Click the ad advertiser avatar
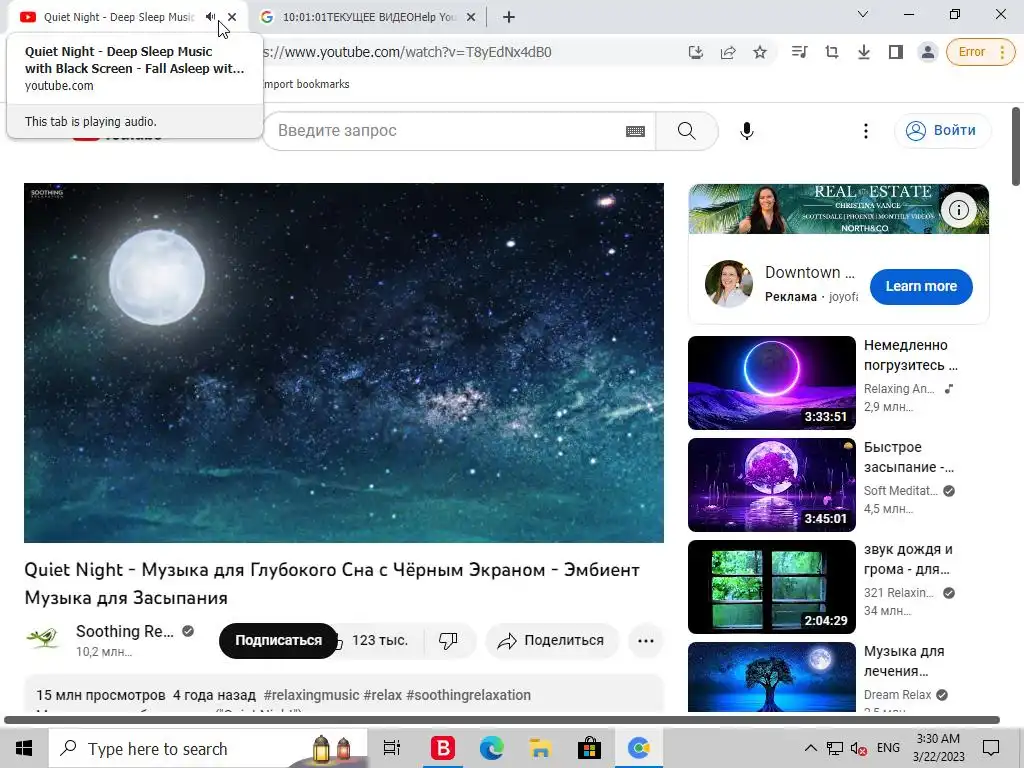The height and width of the screenshot is (768, 1024). [x=729, y=283]
